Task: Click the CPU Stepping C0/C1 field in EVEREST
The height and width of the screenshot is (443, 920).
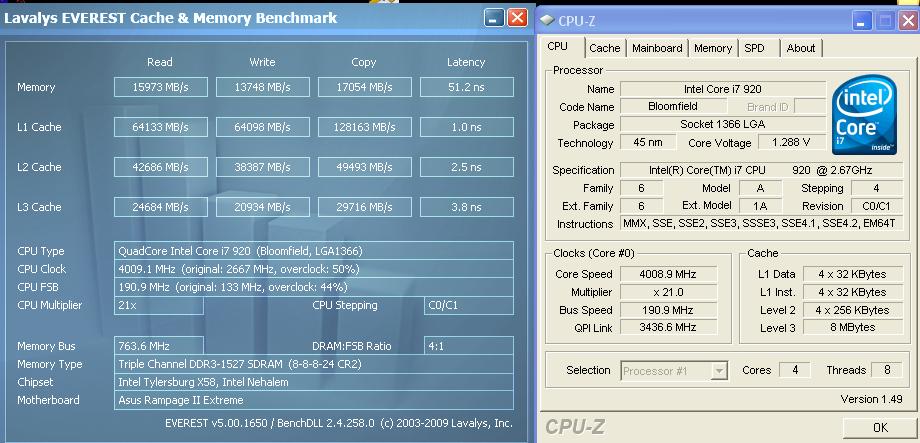Action: coord(469,305)
